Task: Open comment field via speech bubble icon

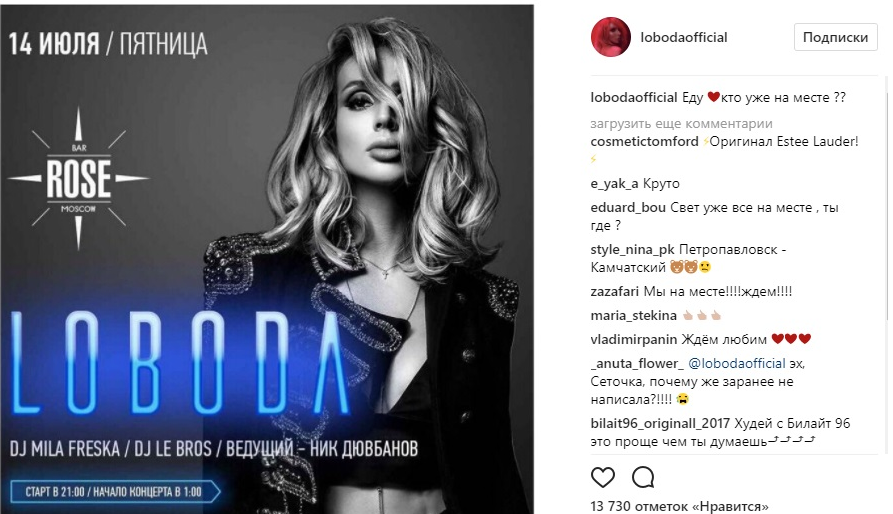Action: pos(643,477)
